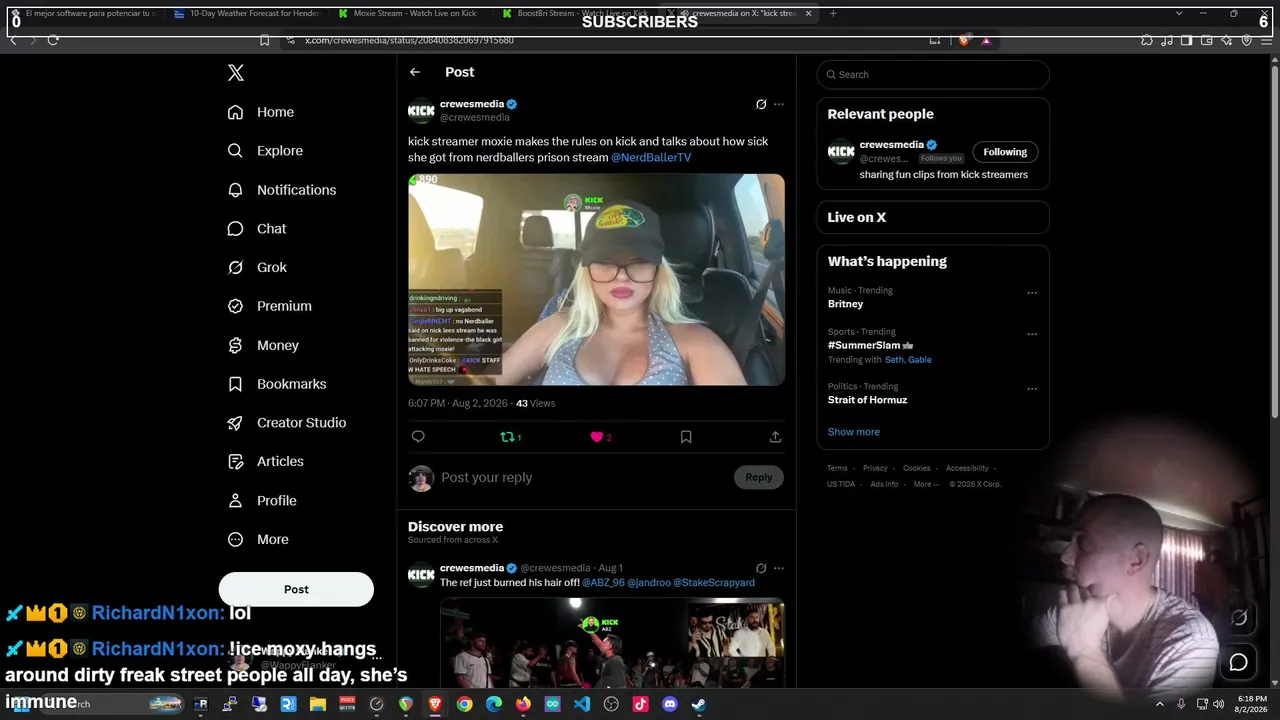Click the floating Grok button at bottom right
Viewport: 1280px width, 720px height.
[1239, 618]
